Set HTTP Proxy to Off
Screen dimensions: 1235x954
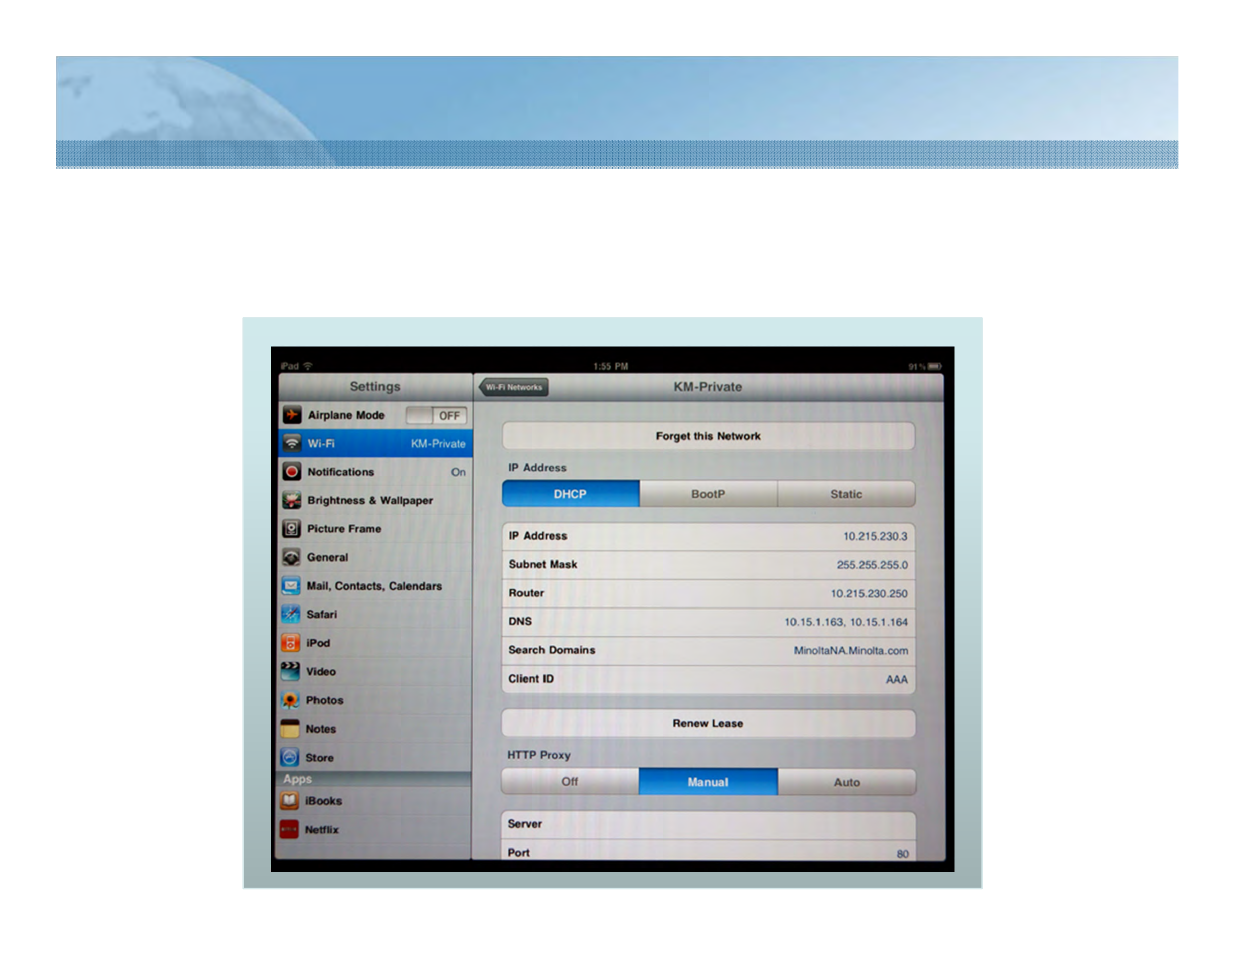tap(570, 782)
